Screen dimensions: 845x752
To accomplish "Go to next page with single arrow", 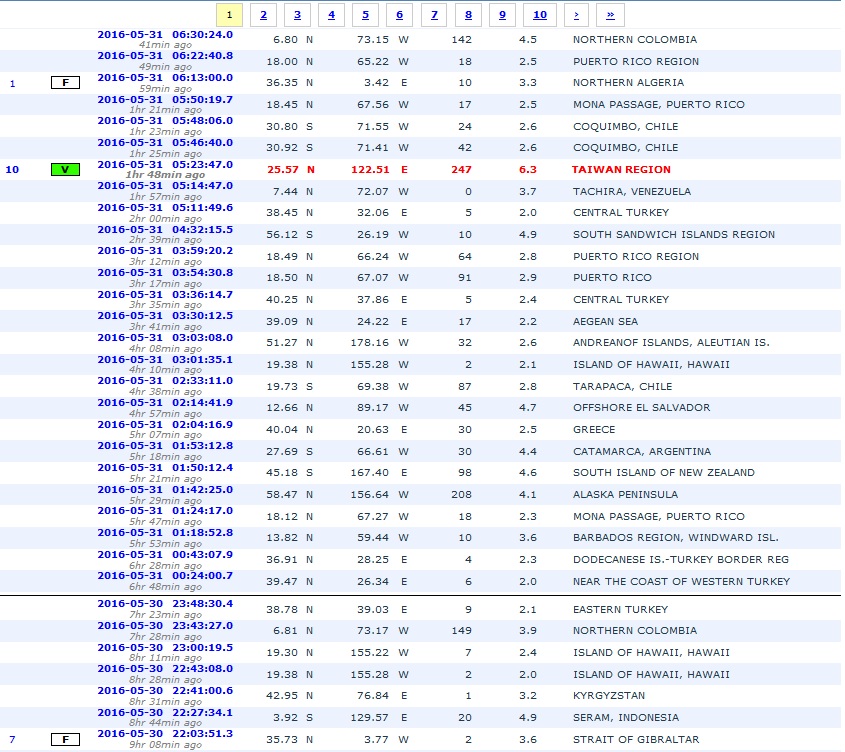I will (575, 15).
